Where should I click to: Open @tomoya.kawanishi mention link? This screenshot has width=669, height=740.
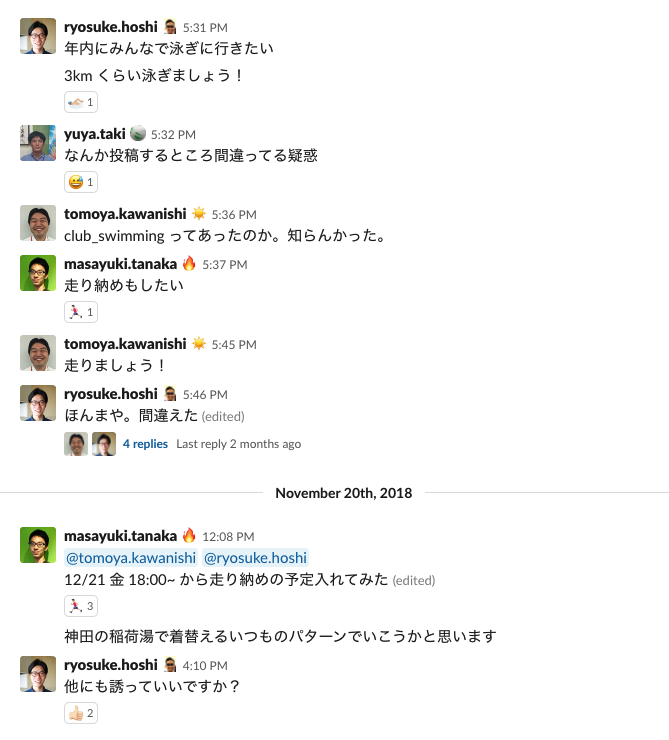tap(130, 558)
